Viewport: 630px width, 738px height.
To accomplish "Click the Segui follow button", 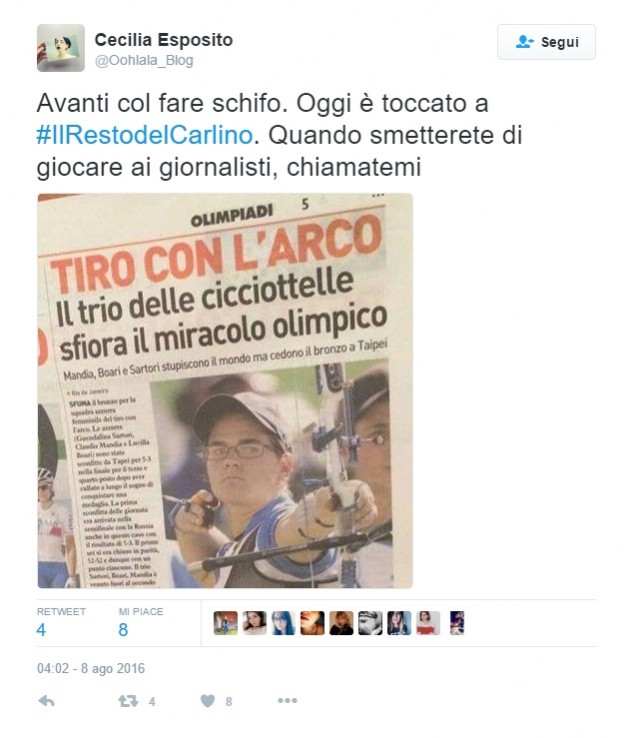I will coord(546,42).
